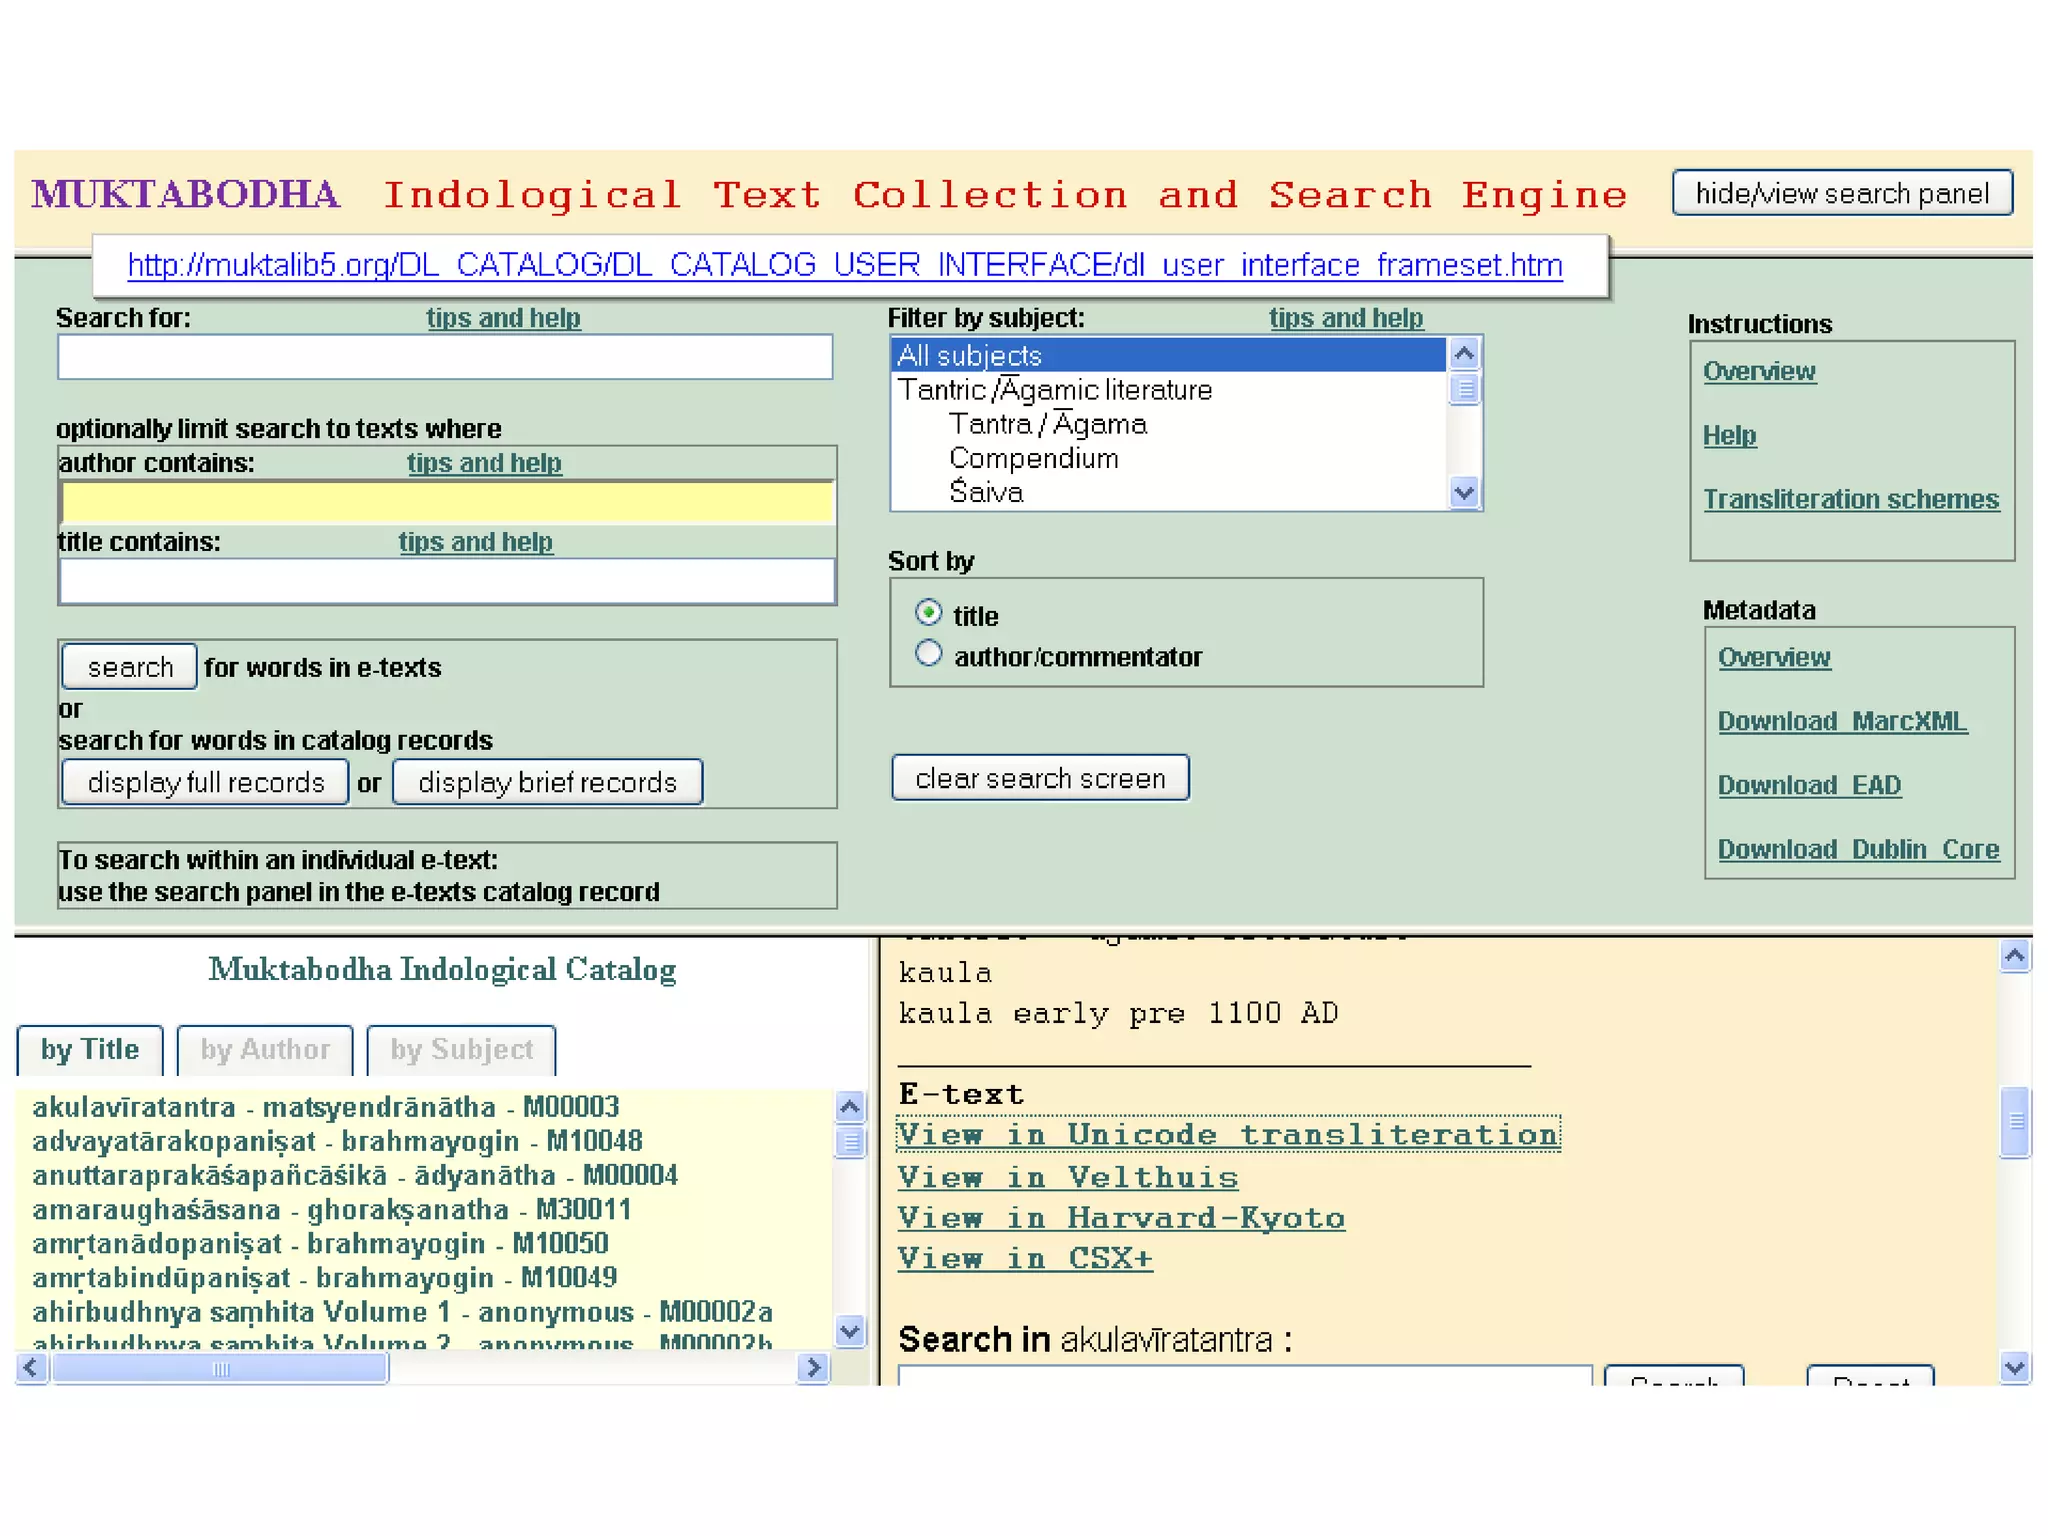Choose Compendium in subject filter
The height and width of the screenshot is (1536, 2048).
[1033, 458]
